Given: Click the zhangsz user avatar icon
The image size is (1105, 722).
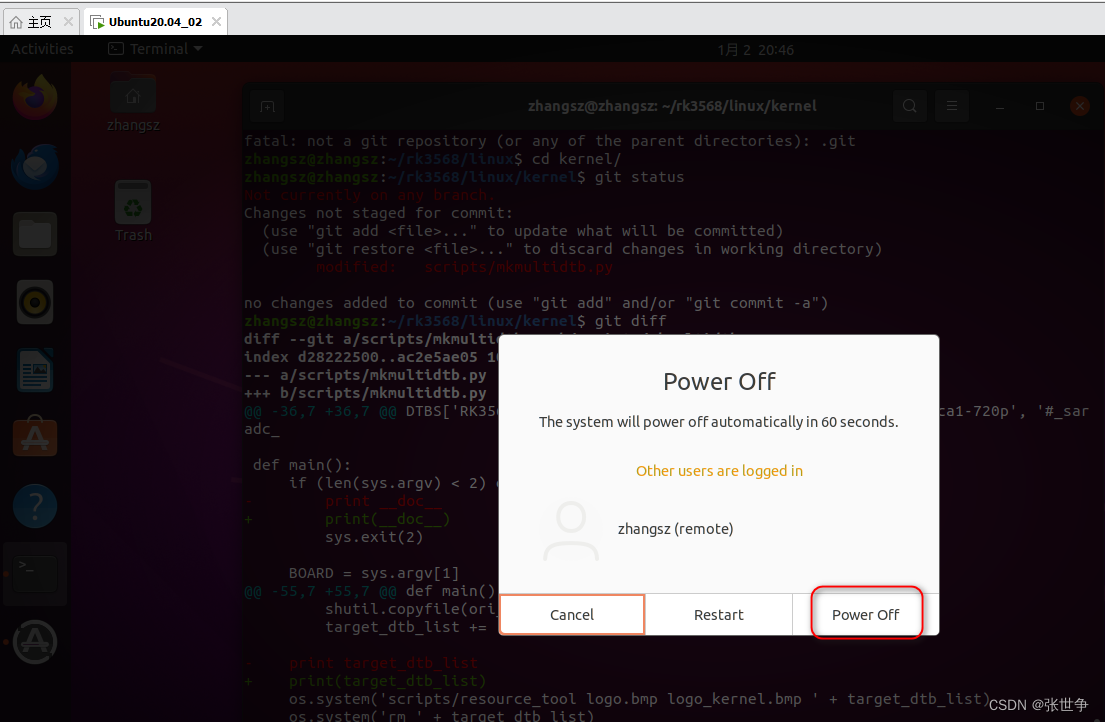Looking at the screenshot, I should point(571,530).
